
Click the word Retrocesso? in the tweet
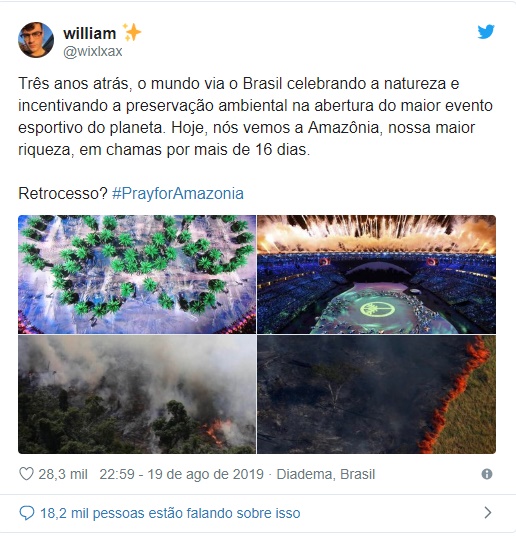pyautogui.click(x=63, y=193)
